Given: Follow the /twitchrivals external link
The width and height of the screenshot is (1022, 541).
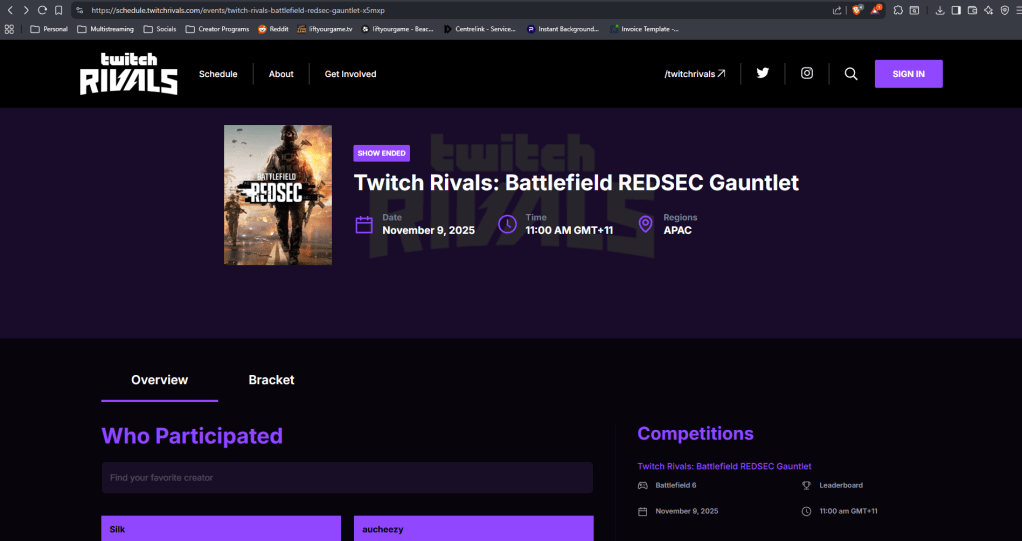Looking at the screenshot, I should pyautogui.click(x=695, y=74).
